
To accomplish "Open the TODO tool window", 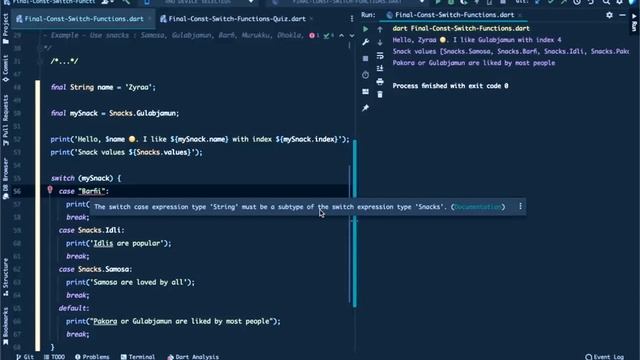I will tap(54, 356).
